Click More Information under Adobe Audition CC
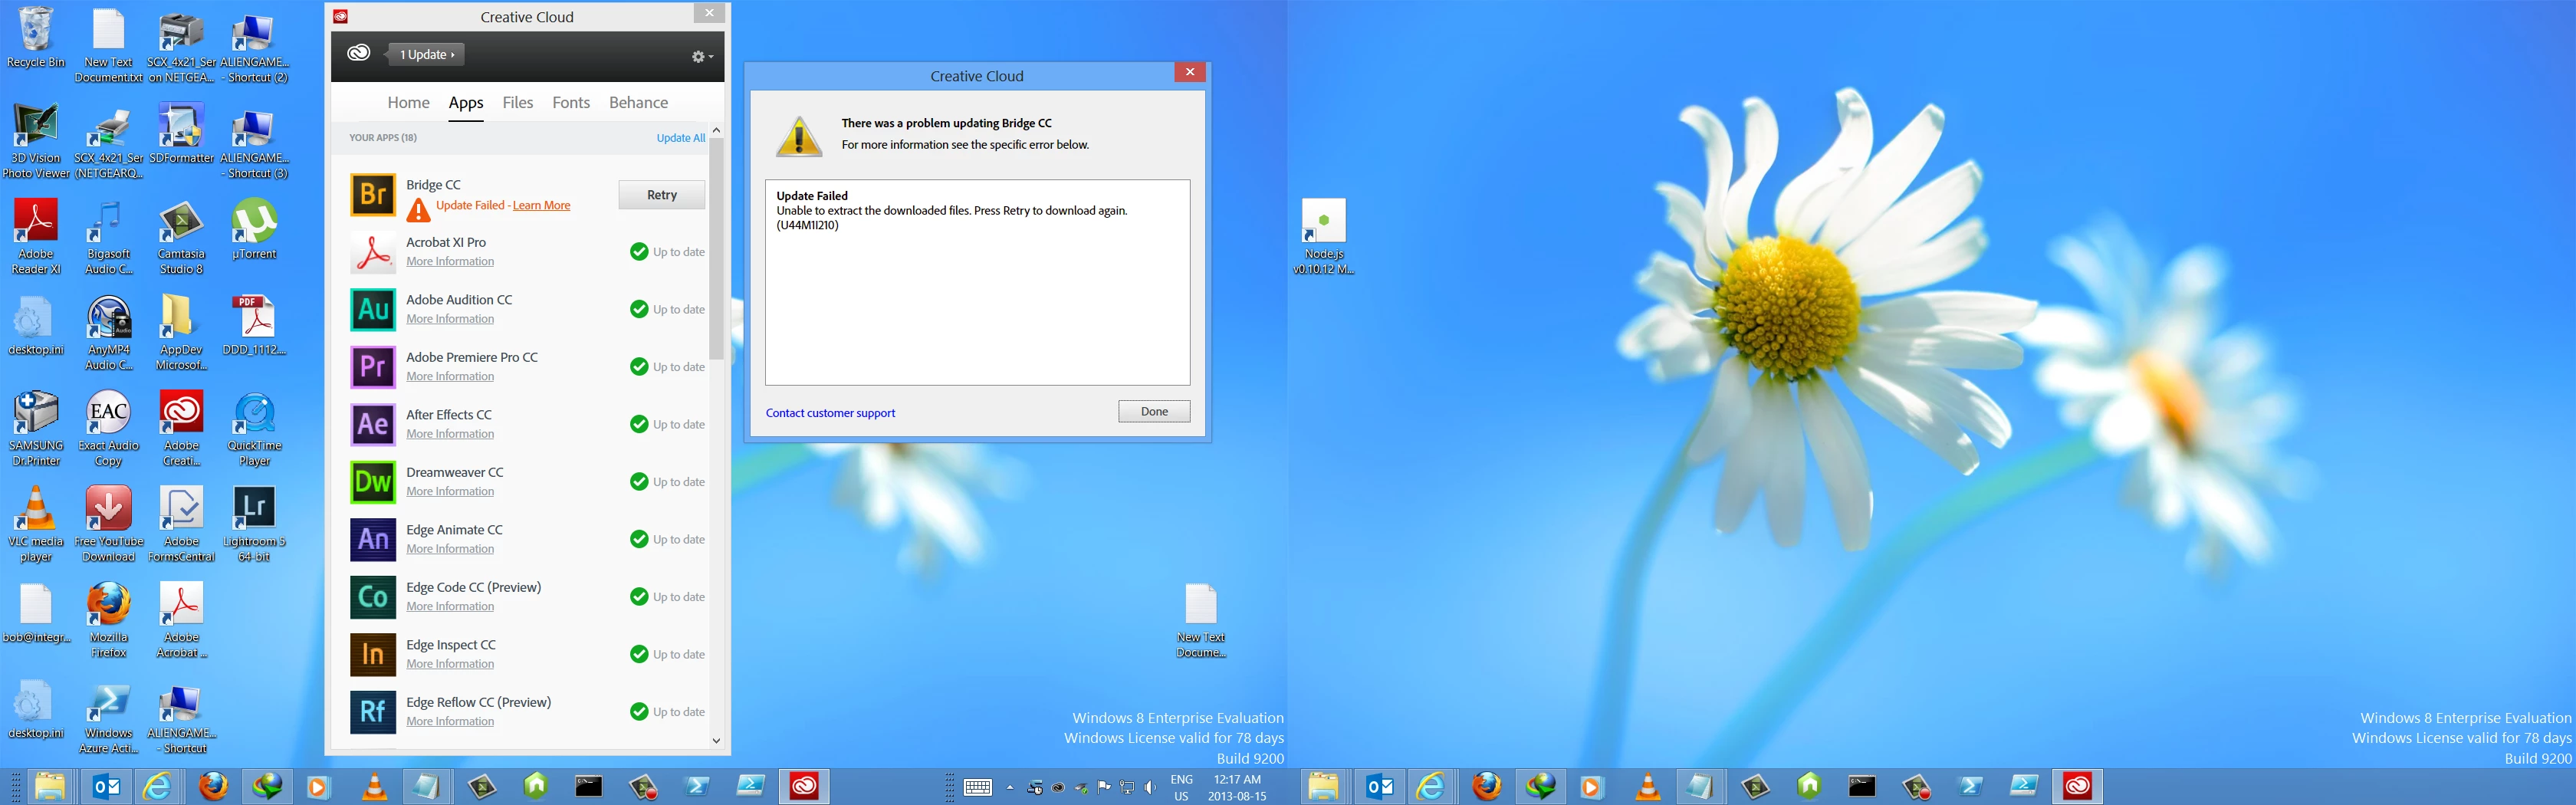 coord(450,319)
